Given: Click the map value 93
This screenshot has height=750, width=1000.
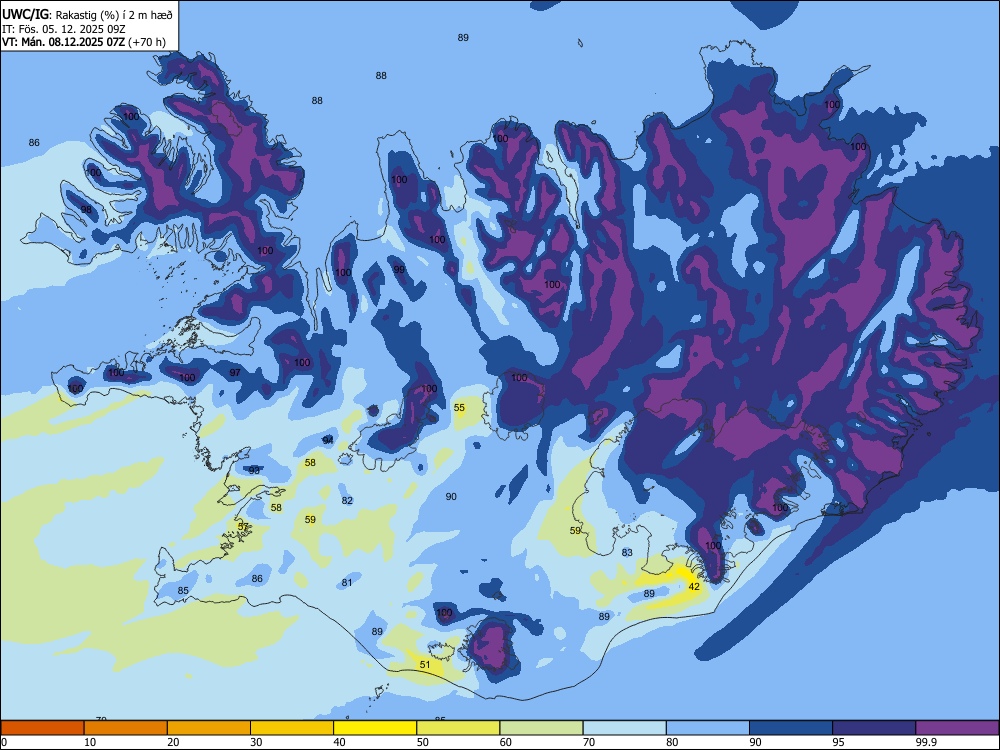Looking at the screenshot, I should tap(254, 470).
